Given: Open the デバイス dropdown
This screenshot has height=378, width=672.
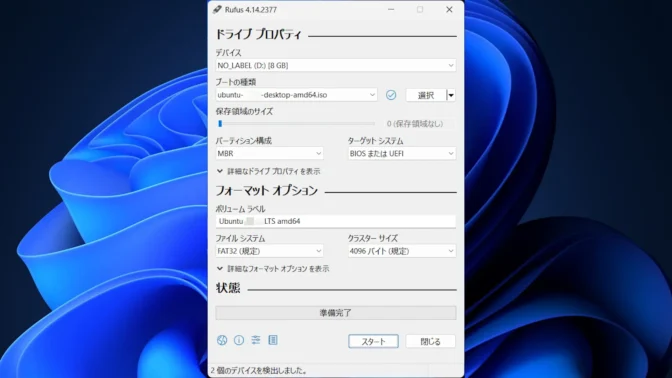Looking at the screenshot, I should [336, 66].
